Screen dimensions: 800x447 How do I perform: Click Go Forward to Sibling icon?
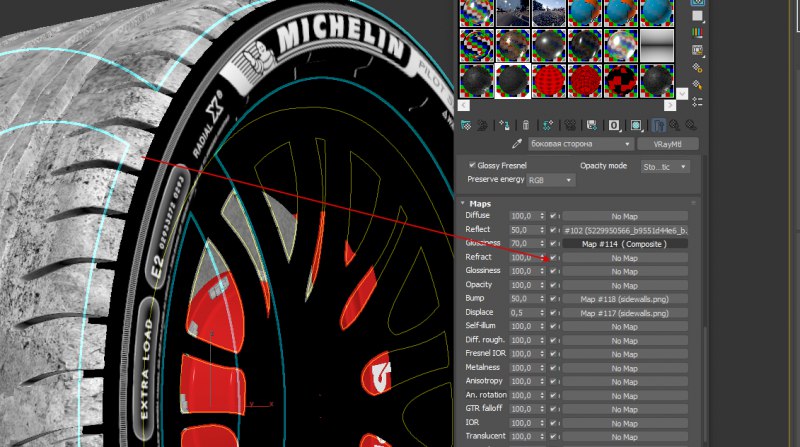691,125
